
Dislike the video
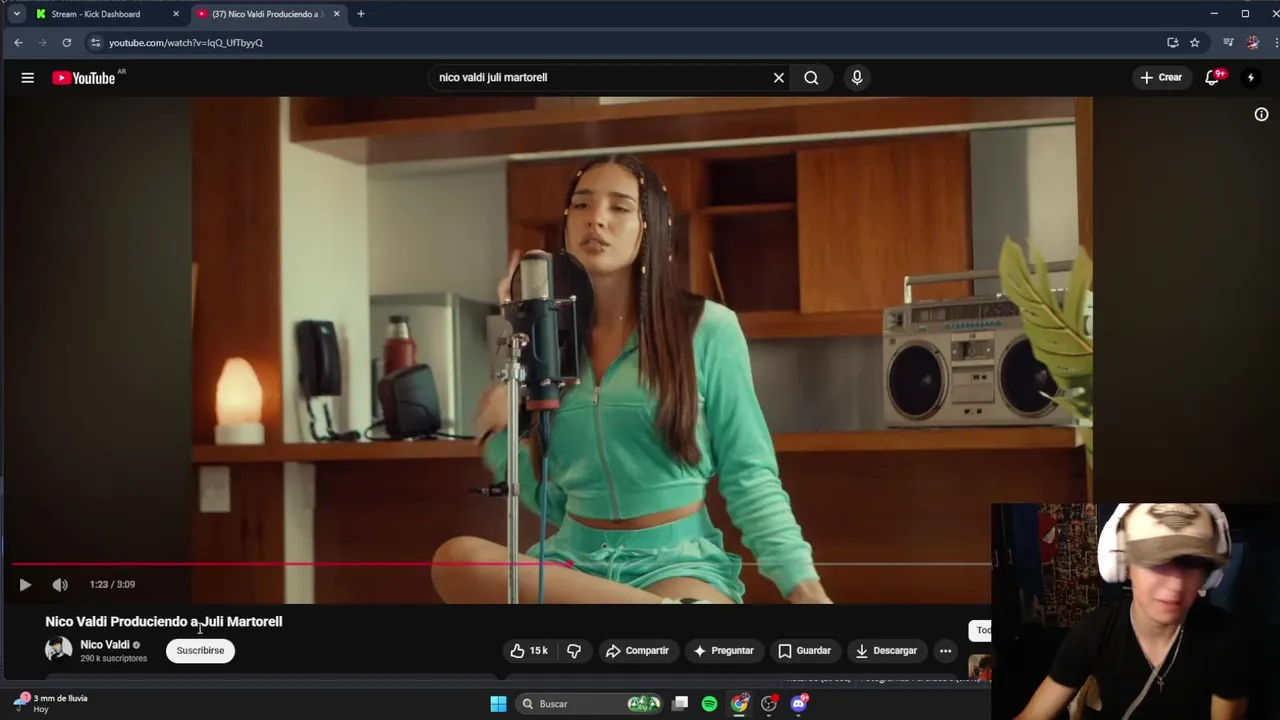click(574, 650)
